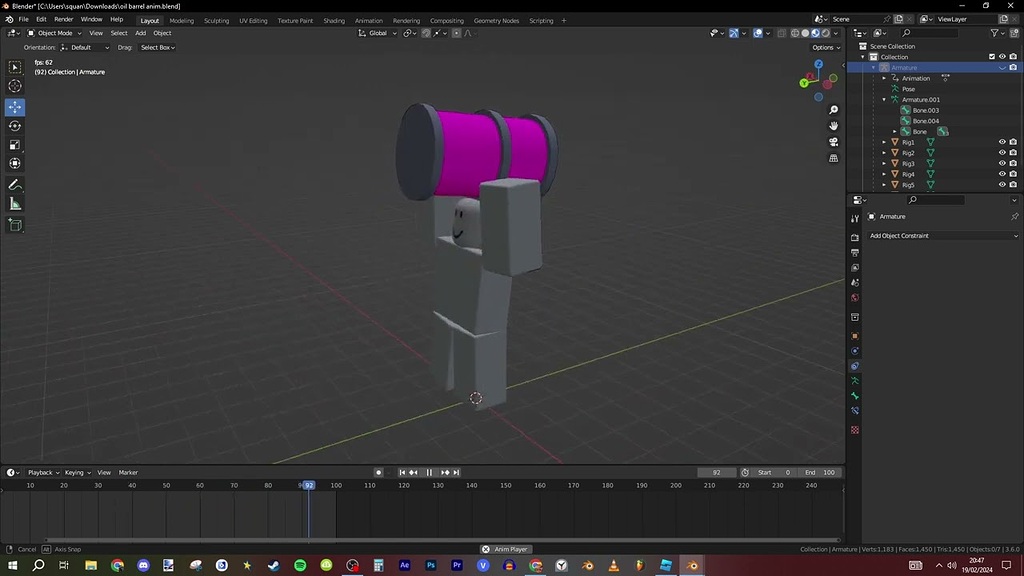Image resolution: width=1024 pixels, height=576 pixels.
Task: Open the Object menu in the header
Action: (x=163, y=33)
